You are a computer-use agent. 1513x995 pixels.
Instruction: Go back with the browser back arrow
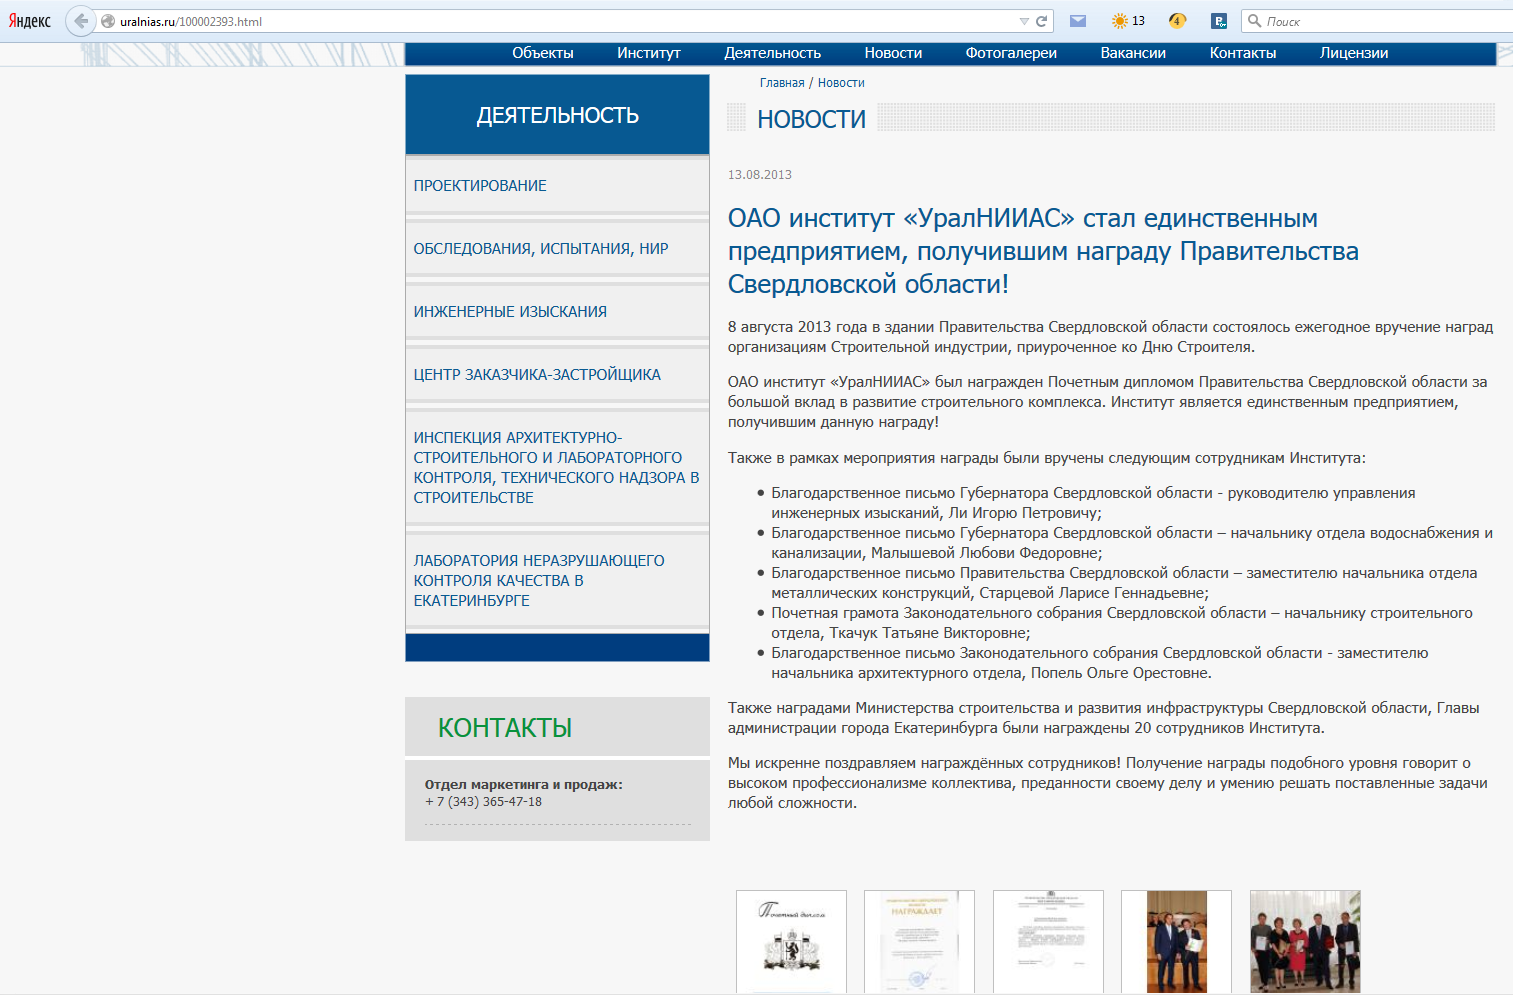pyautogui.click(x=80, y=21)
